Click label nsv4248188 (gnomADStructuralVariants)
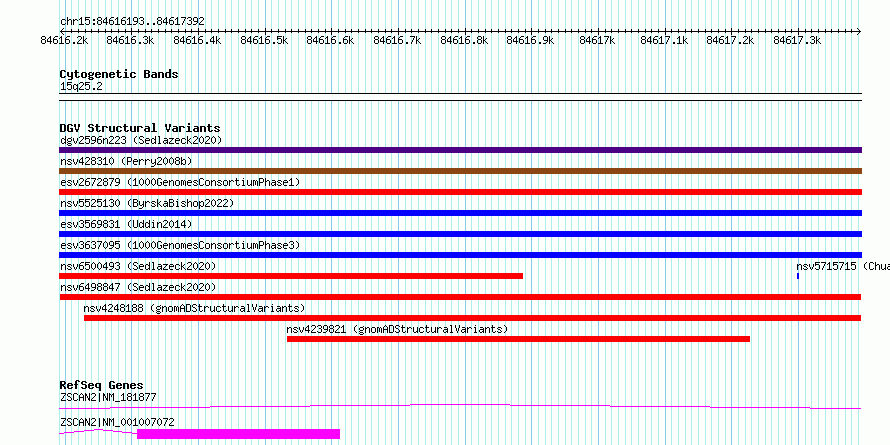The image size is (890, 445). tap(195, 308)
